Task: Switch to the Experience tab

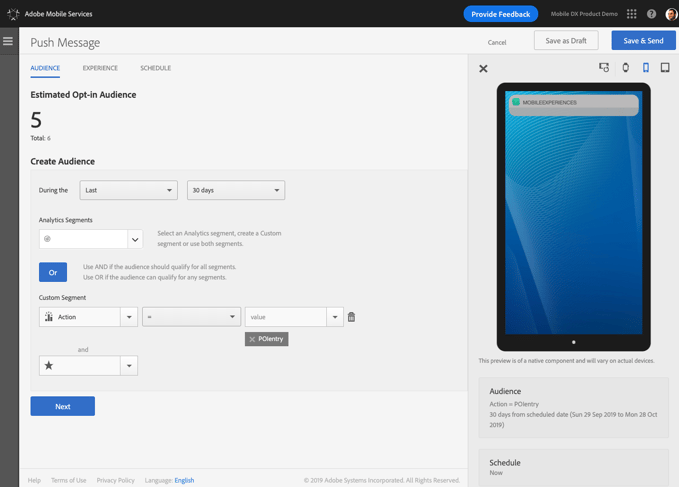Action: [x=100, y=68]
